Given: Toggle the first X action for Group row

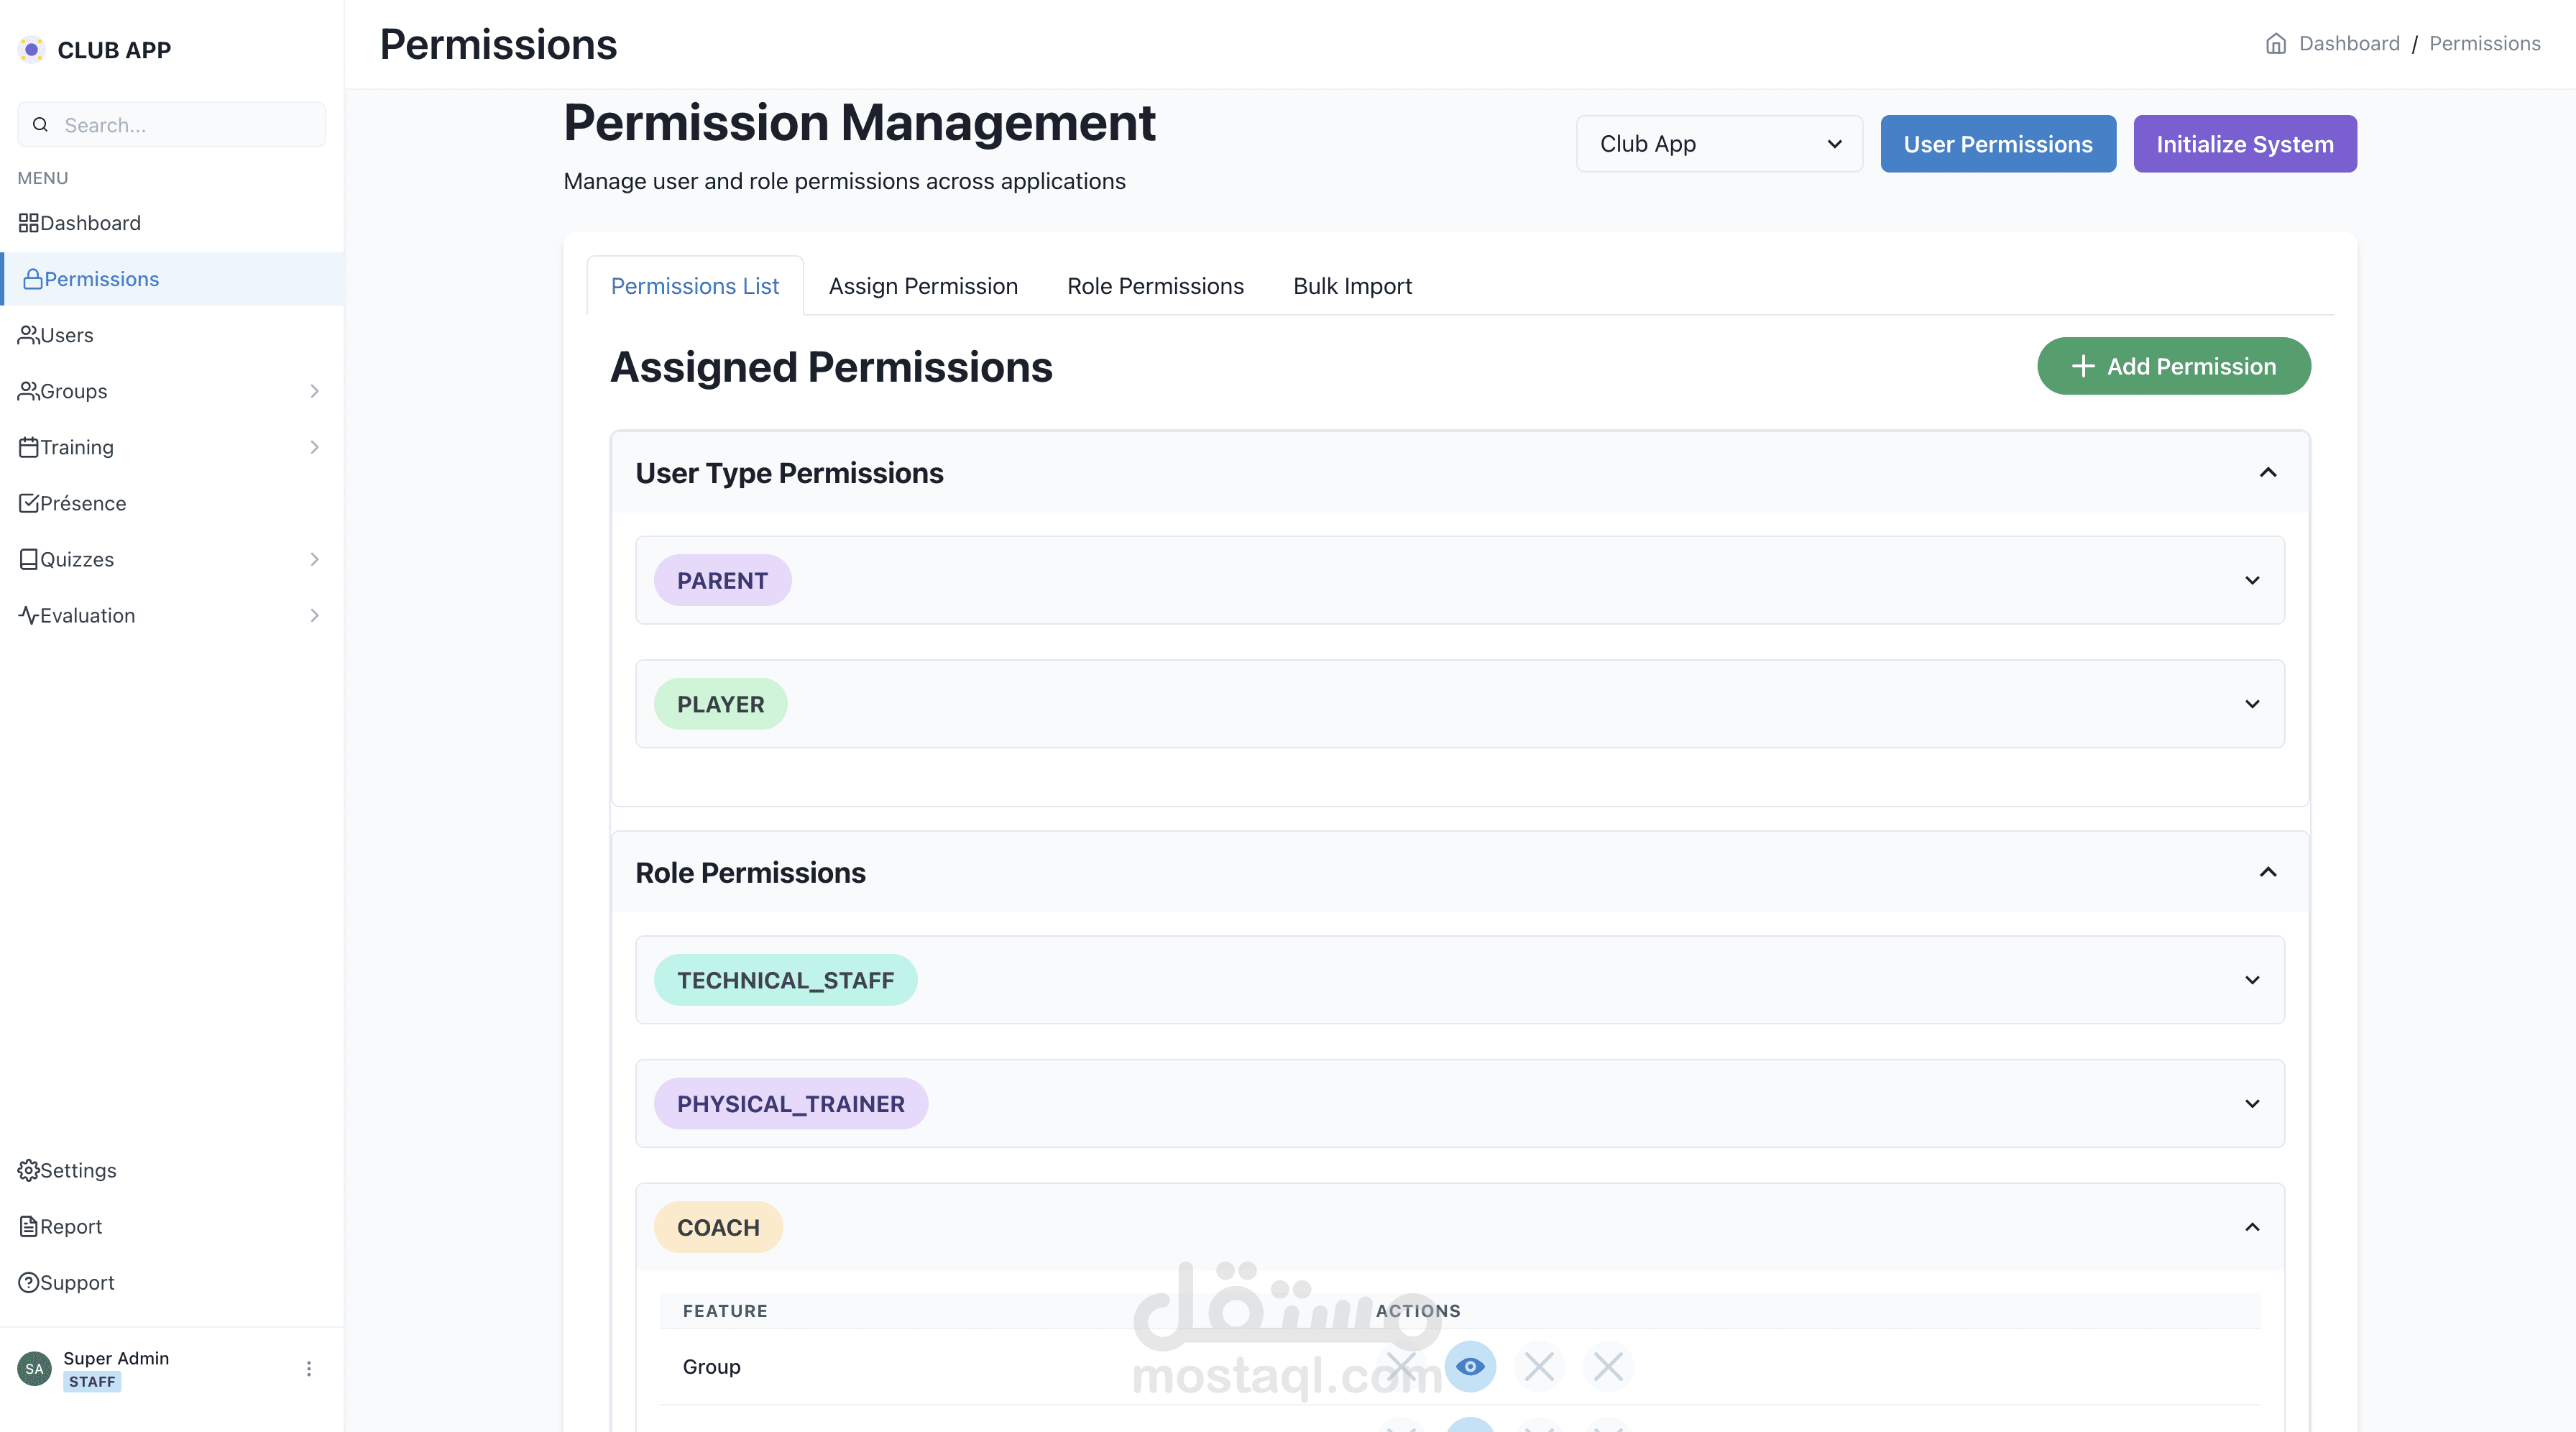Looking at the screenshot, I should click(x=1401, y=1366).
